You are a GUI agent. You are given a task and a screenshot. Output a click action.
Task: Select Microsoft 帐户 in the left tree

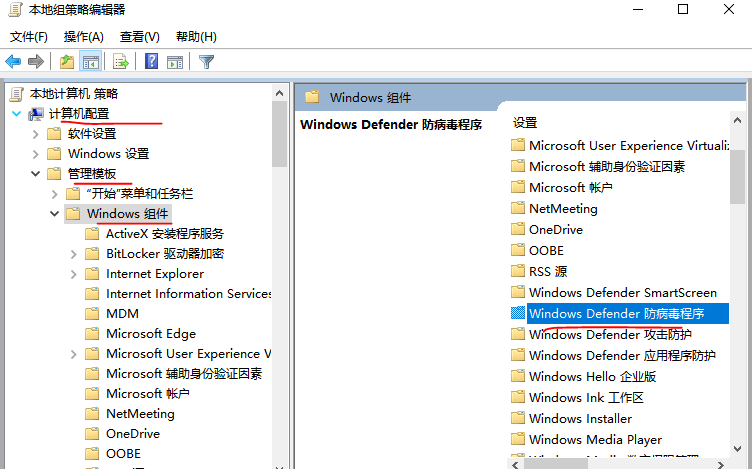click(x=148, y=393)
